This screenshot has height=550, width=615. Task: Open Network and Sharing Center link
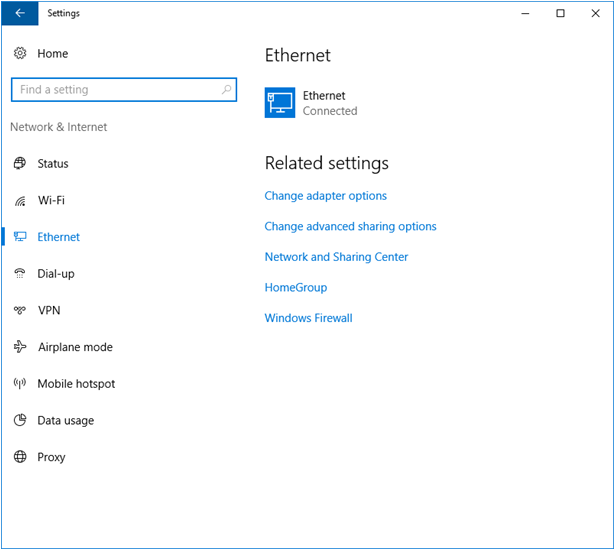pyautogui.click(x=336, y=257)
